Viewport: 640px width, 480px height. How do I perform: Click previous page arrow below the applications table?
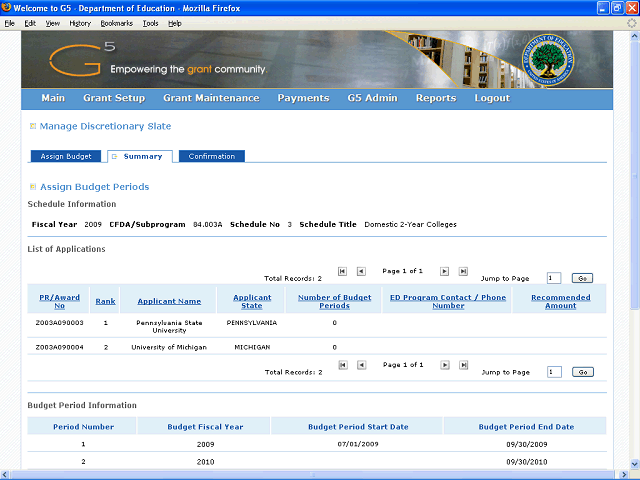361,365
